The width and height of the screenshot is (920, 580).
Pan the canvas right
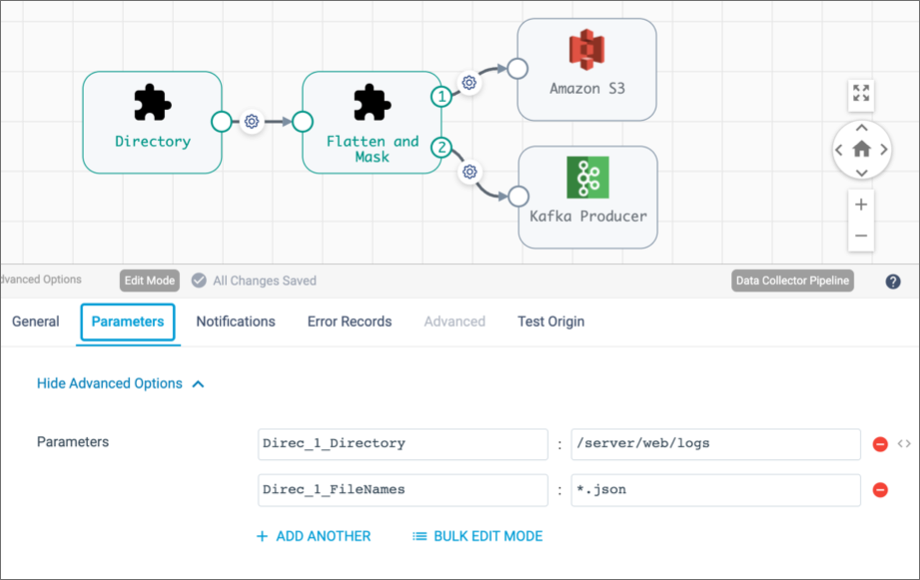click(884, 150)
